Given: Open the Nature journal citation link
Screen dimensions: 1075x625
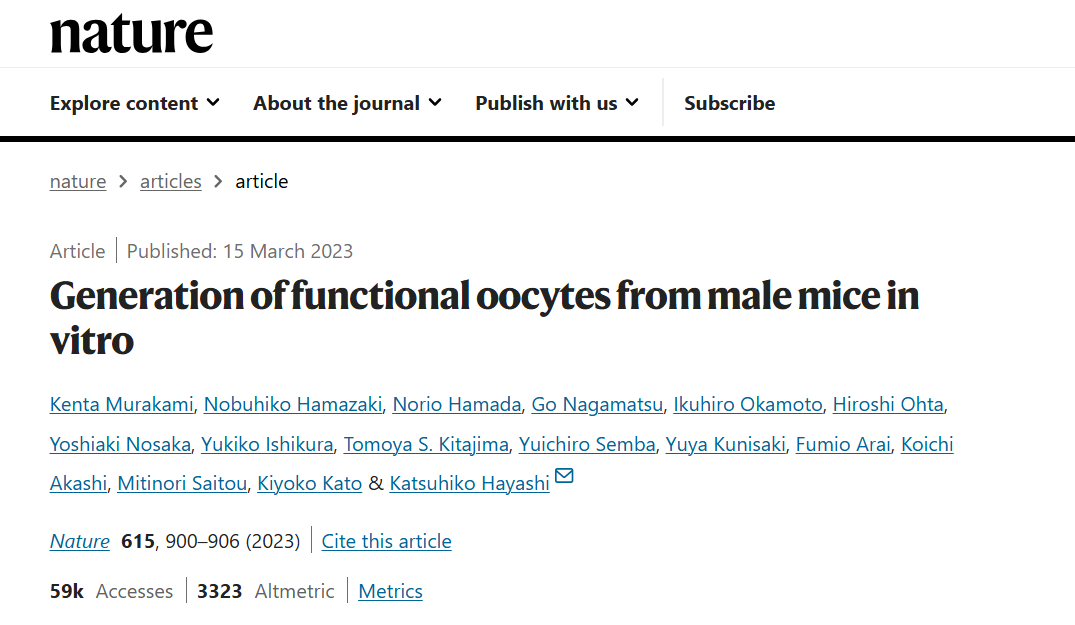Looking at the screenshot, I should pyautogui.click(x=80, y=541).
